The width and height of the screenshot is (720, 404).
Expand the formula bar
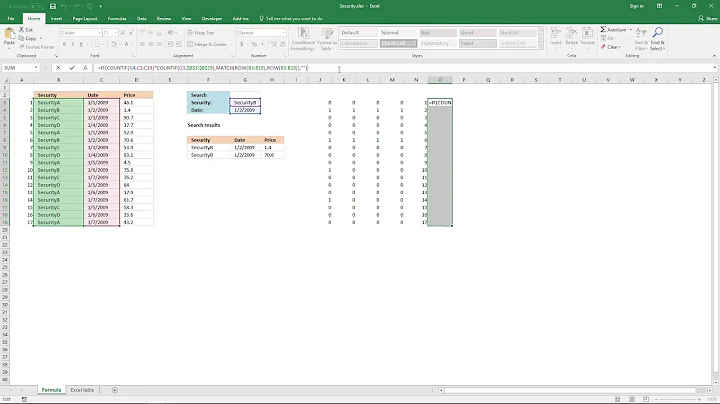[x=715, y=68]
